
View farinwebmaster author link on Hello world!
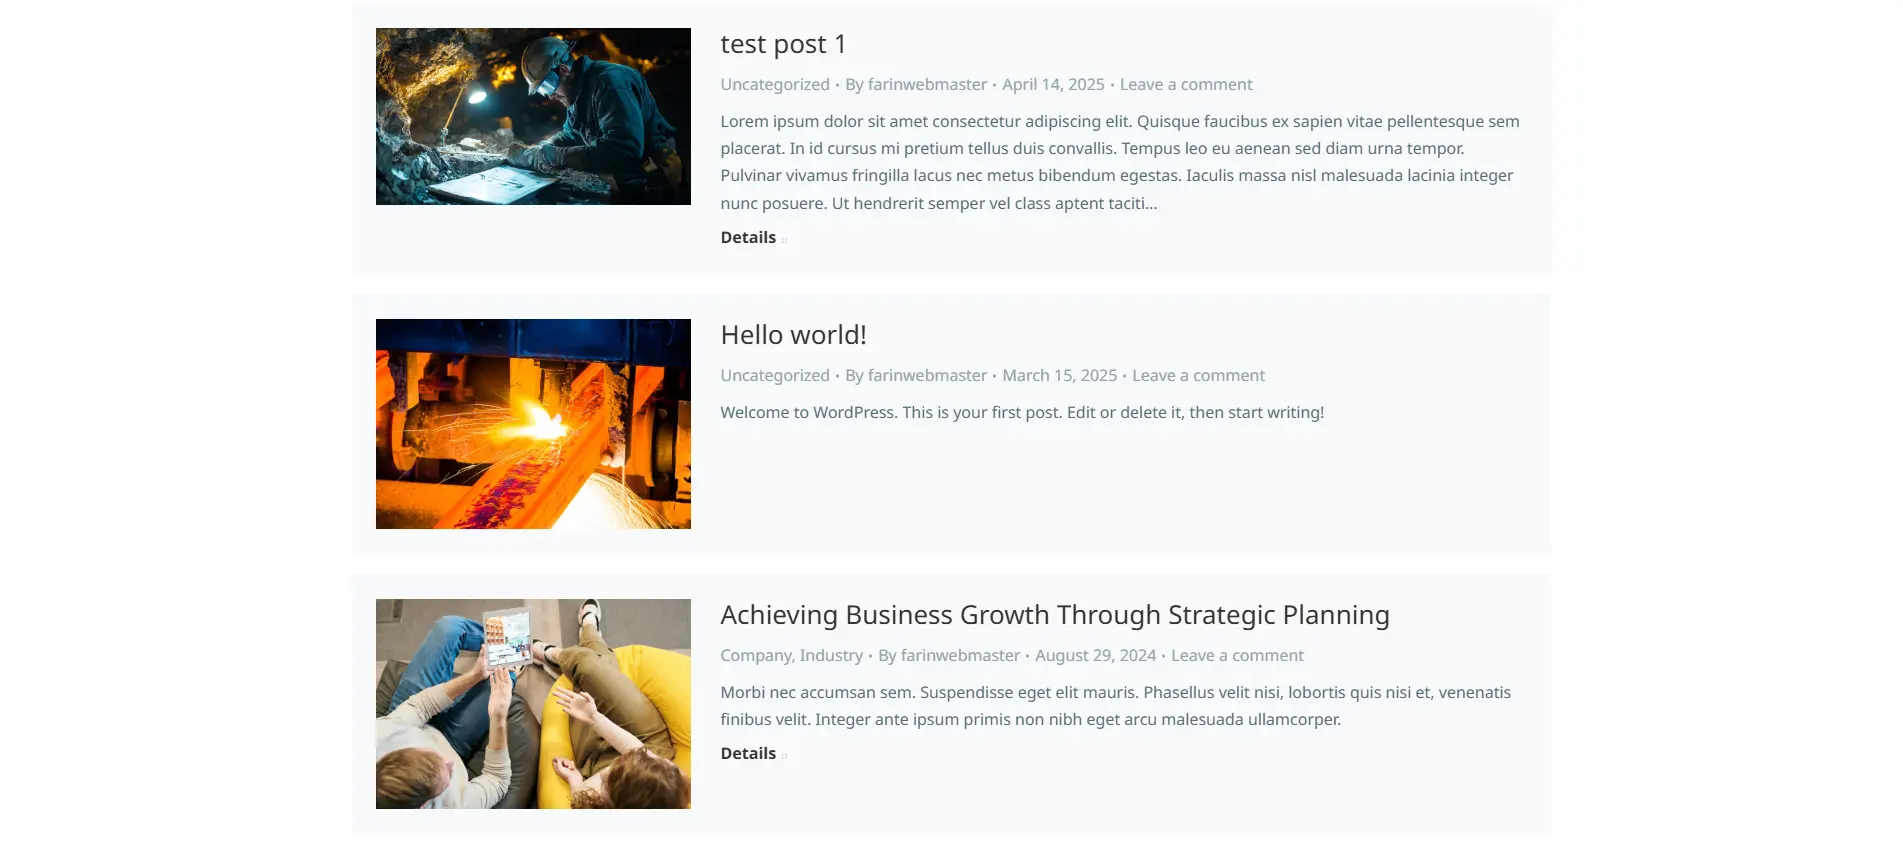(x=927, y=376)
